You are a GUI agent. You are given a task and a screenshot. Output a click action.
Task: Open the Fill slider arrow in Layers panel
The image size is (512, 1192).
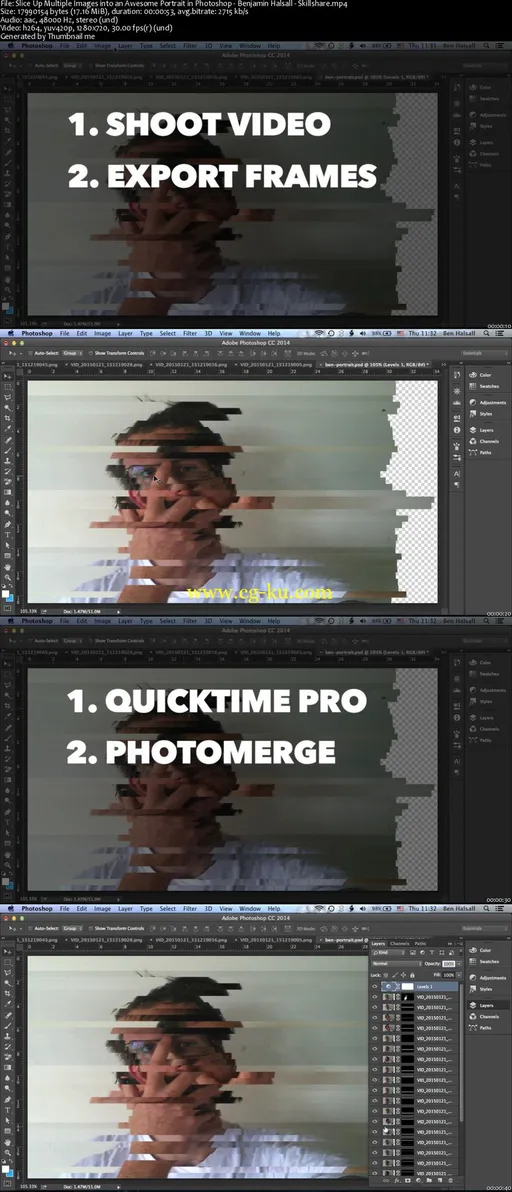click(x=459, y=975)
